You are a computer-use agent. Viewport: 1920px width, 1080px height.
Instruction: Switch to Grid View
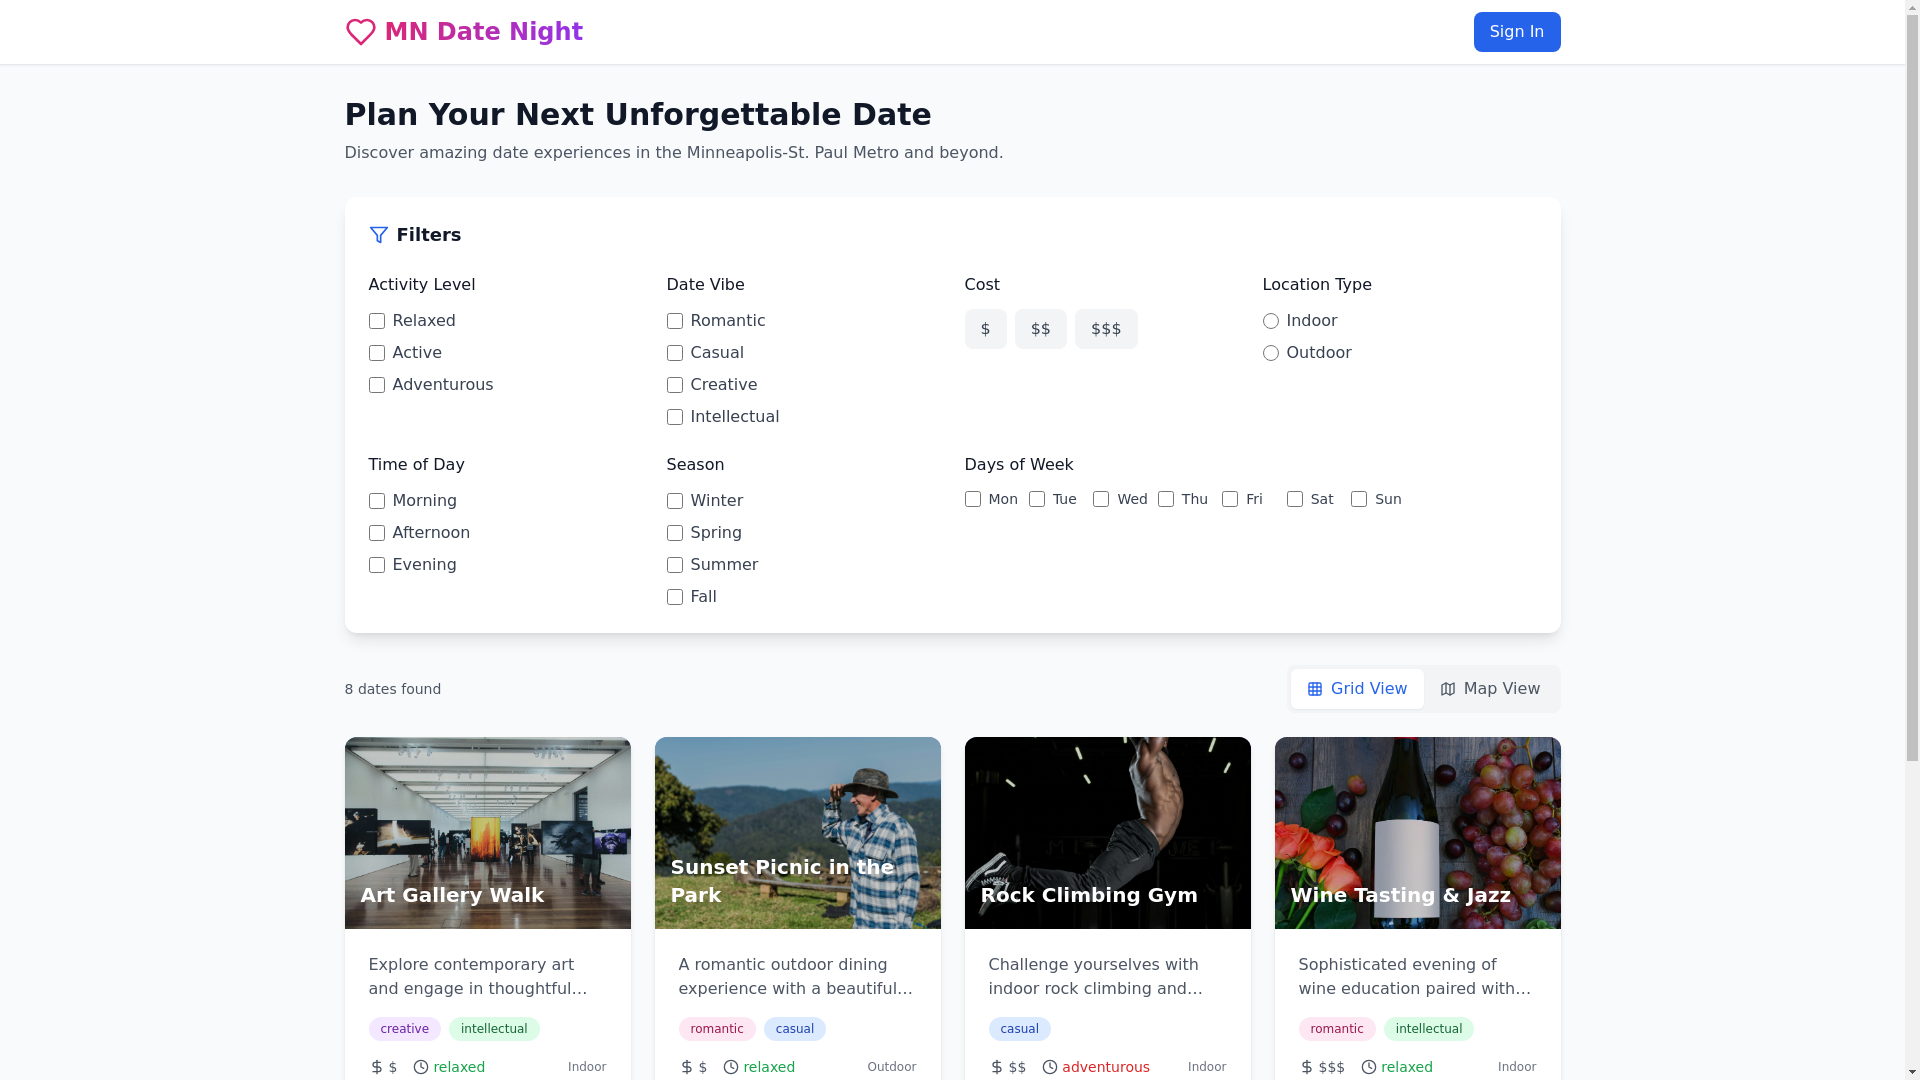(1357, 689)
